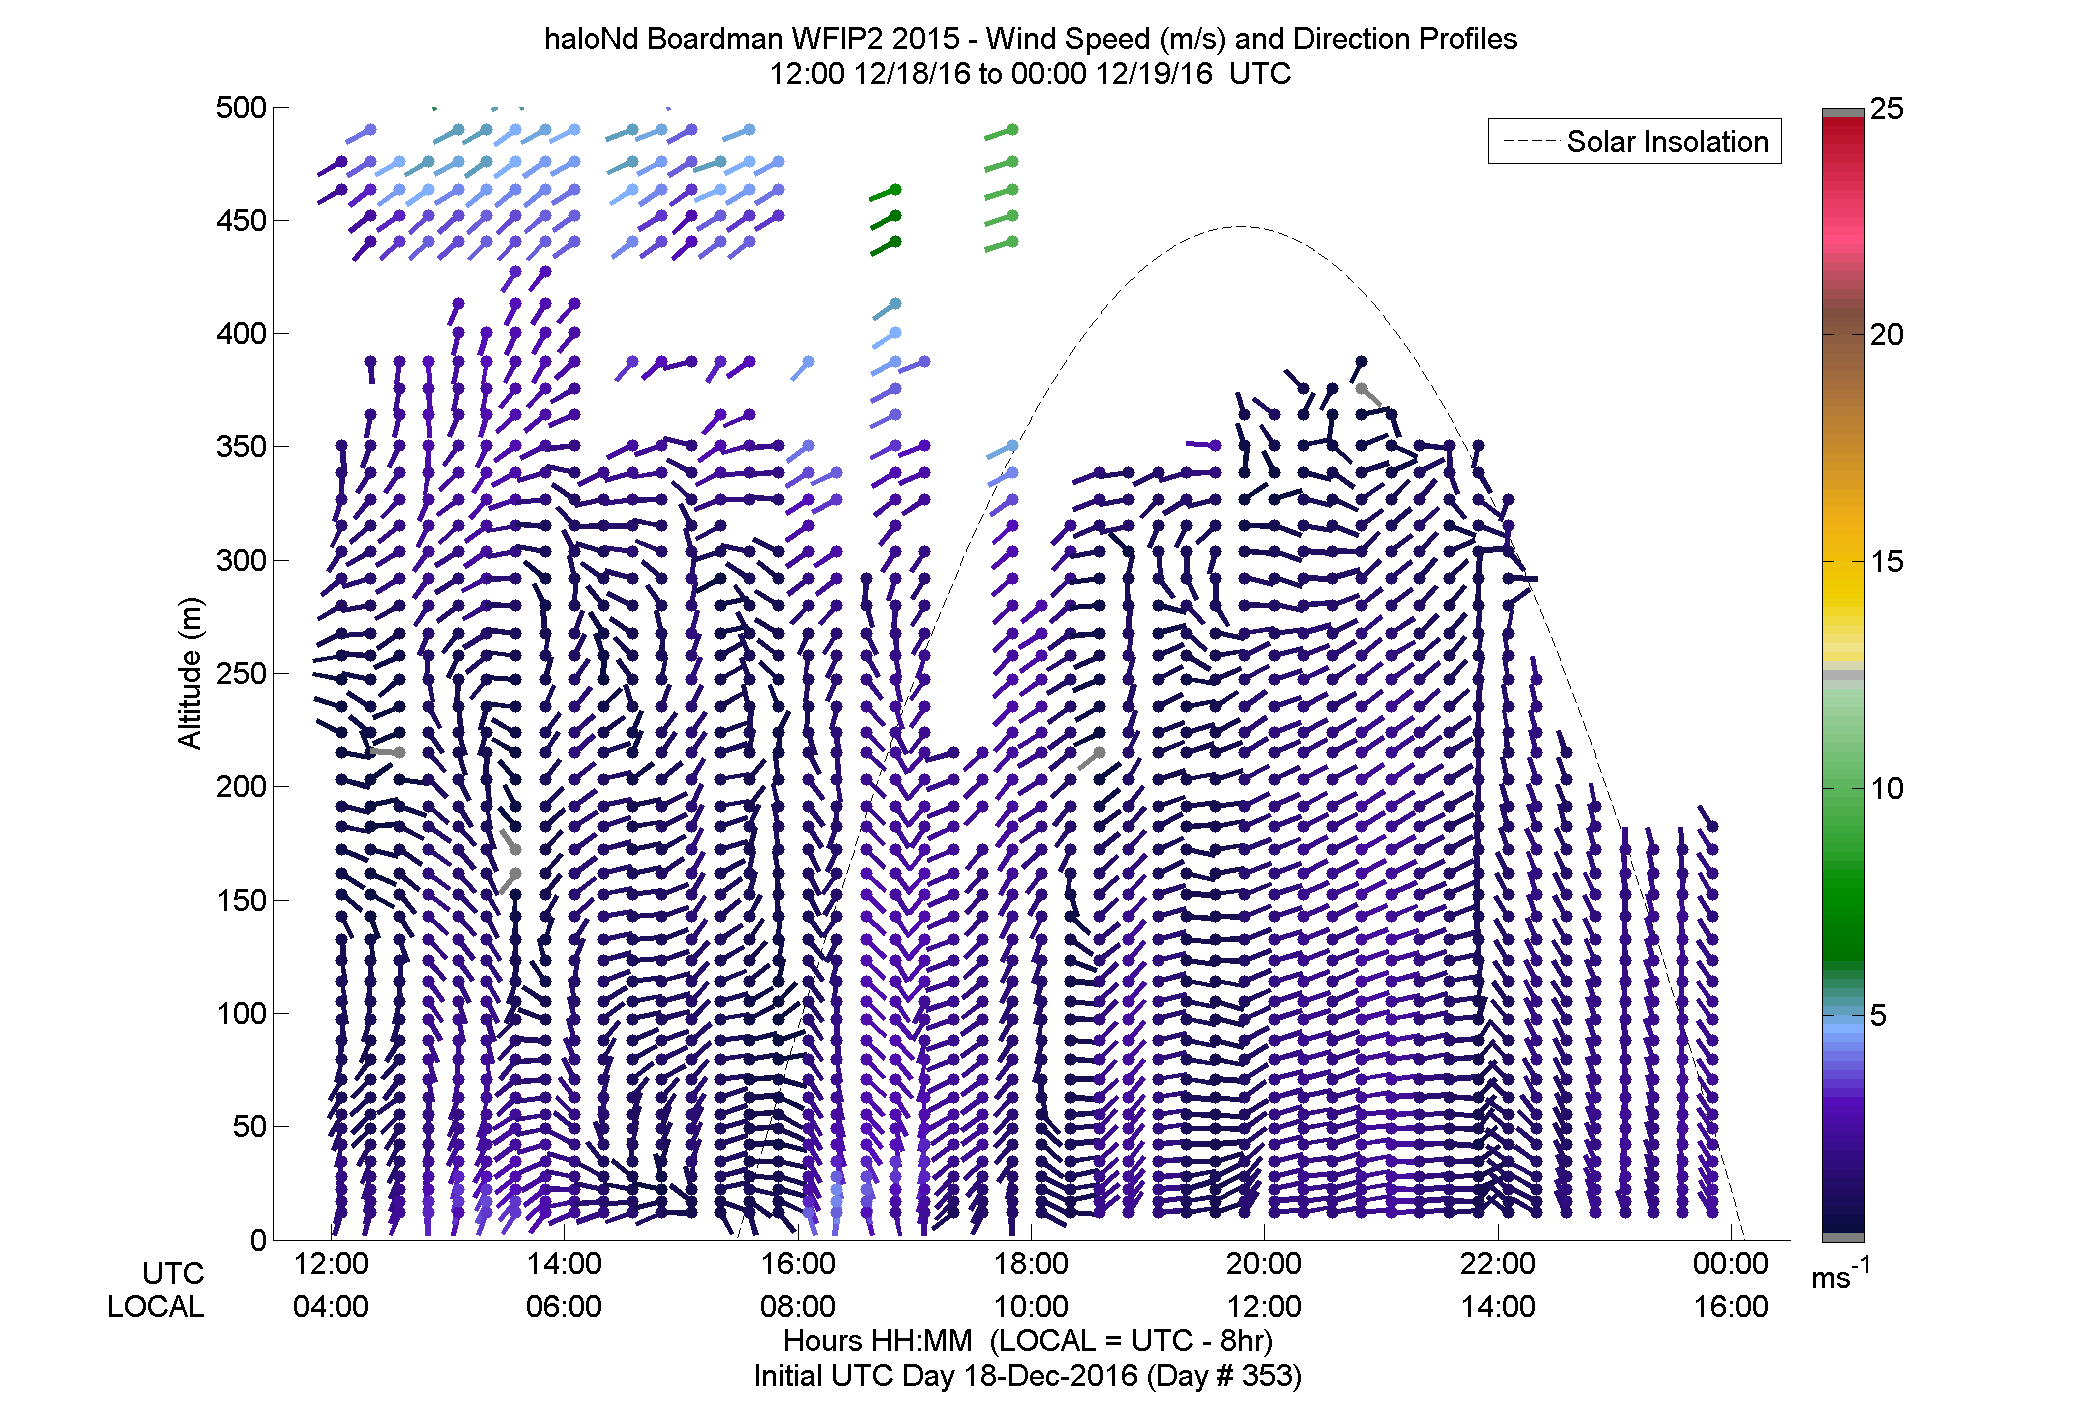Click the 200 altitude tick label
The width and height of the screenshot is (2098, 1425).
click(x=241, y=786)
